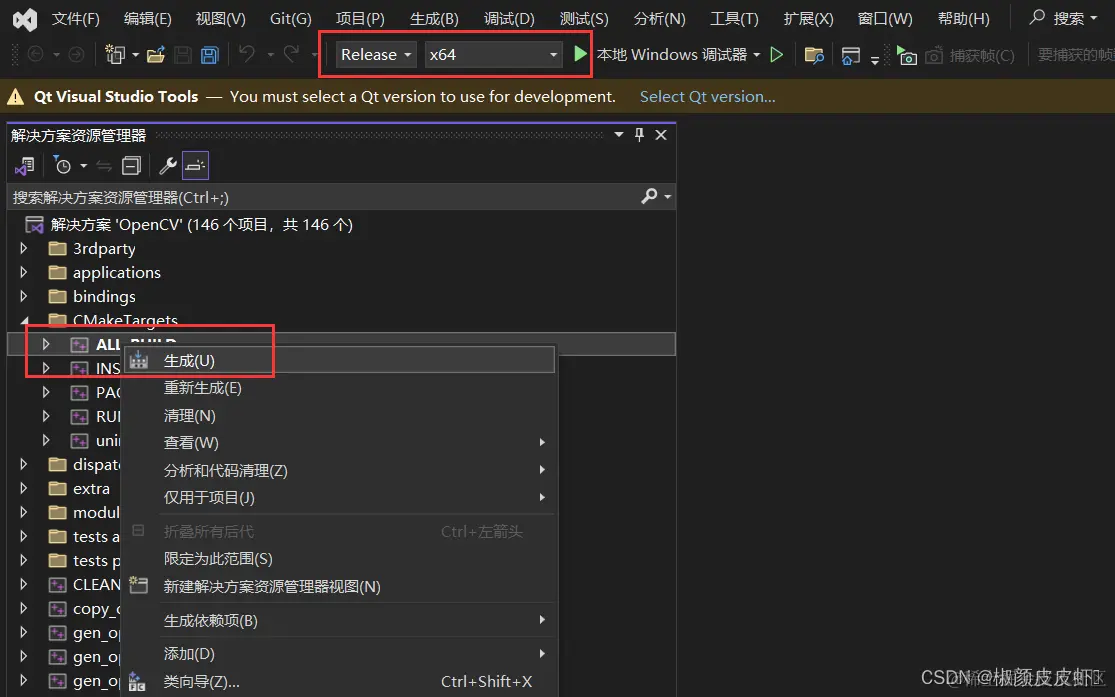Start without debugging via outlined green play icon
The width and height of the screenshot is (1115, 697).
pyautogui.click(x=777, y=55)
